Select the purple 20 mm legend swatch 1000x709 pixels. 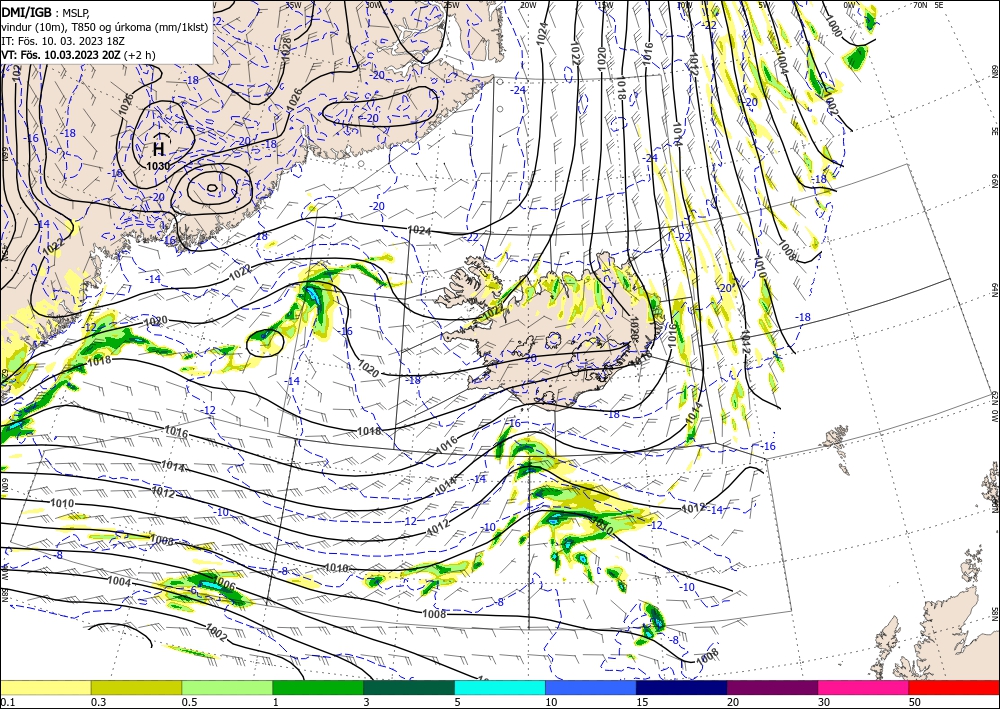point(772,687)
